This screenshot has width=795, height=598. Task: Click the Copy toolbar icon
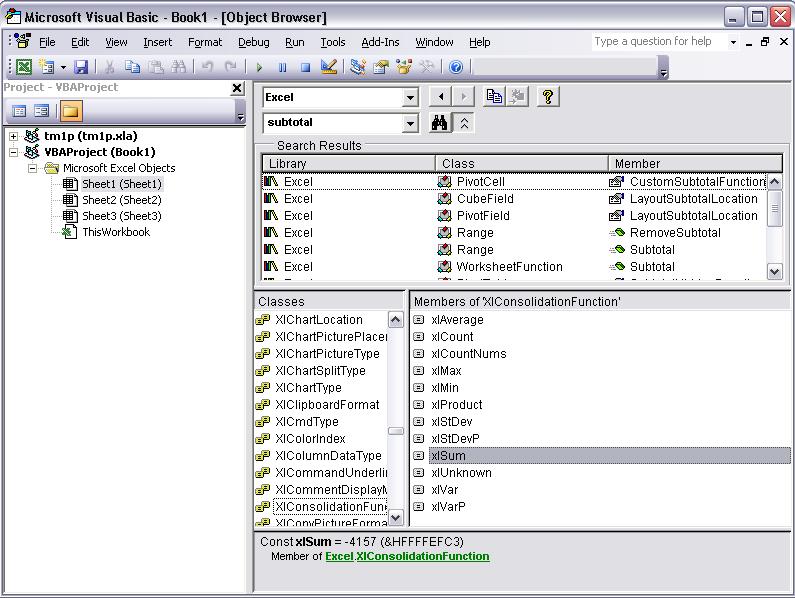click(132, 66)
